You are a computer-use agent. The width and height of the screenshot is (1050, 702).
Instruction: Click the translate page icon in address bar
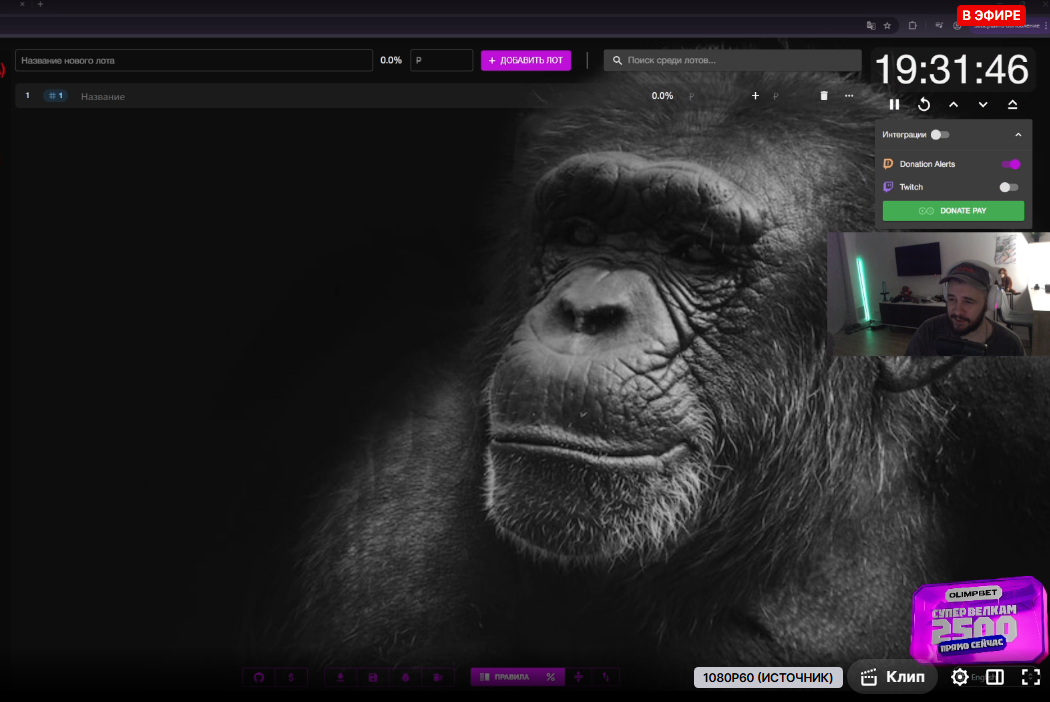(x=871, y=25)
